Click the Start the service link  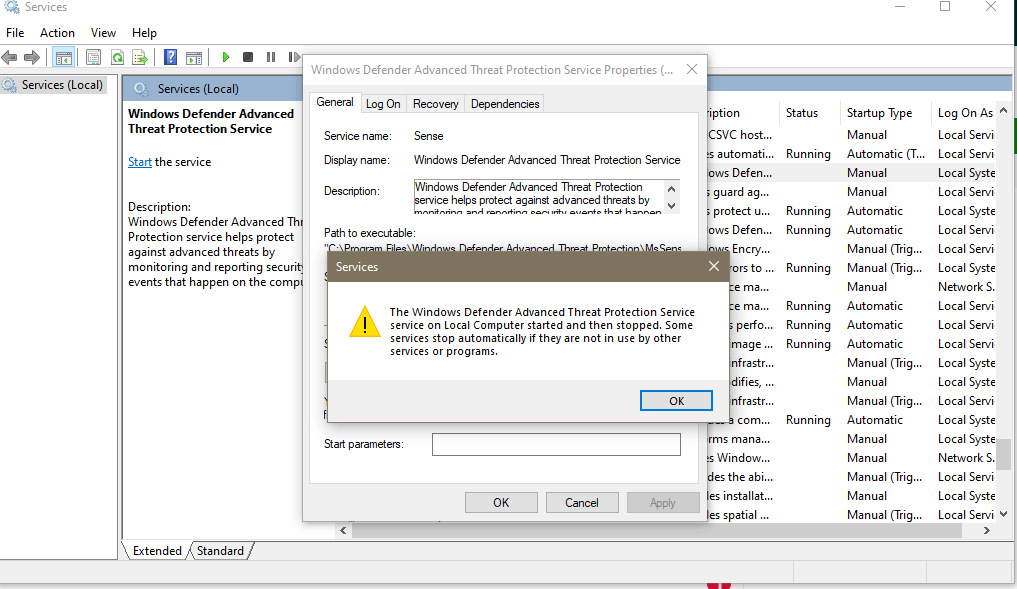(139, 162)
